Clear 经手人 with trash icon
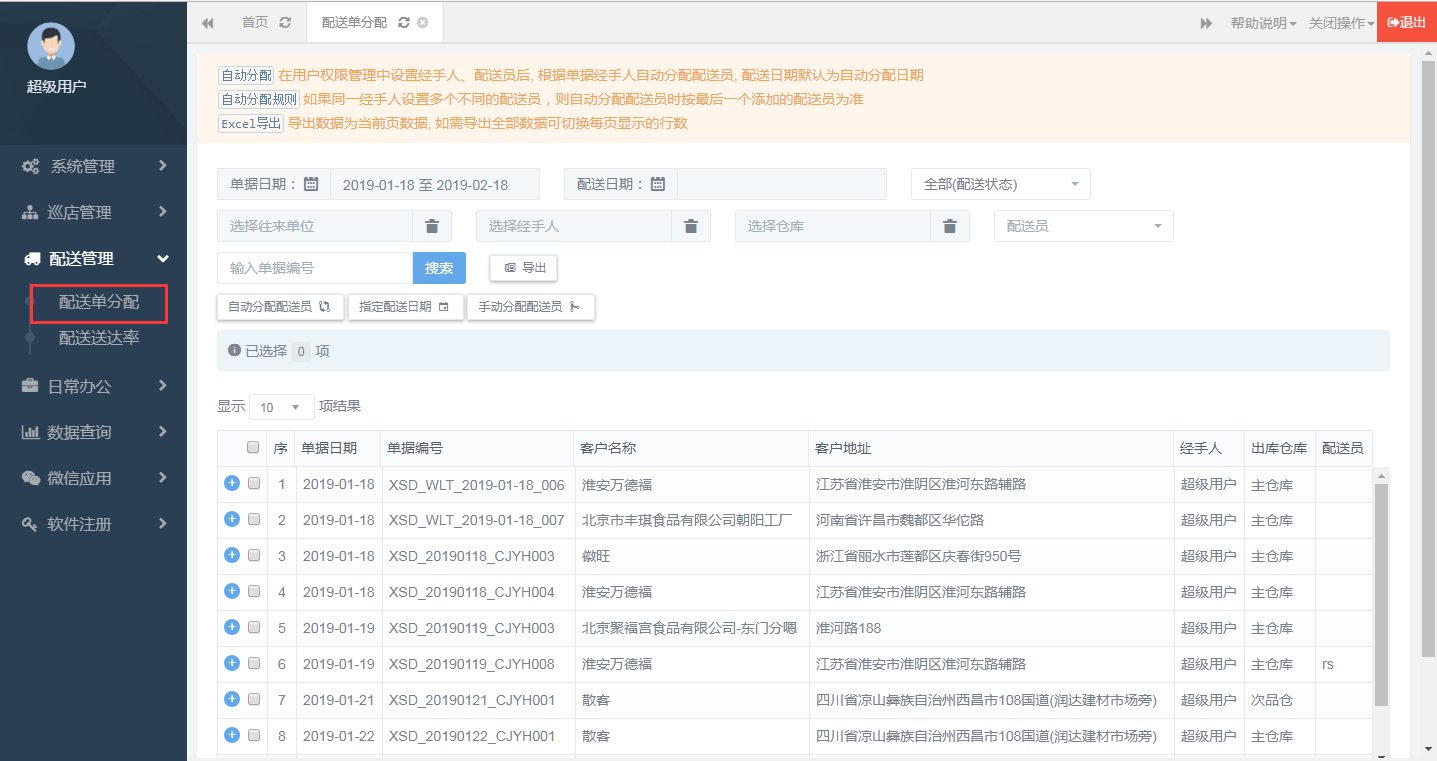This screenshot has width=1437, height=761. (691, 226)
